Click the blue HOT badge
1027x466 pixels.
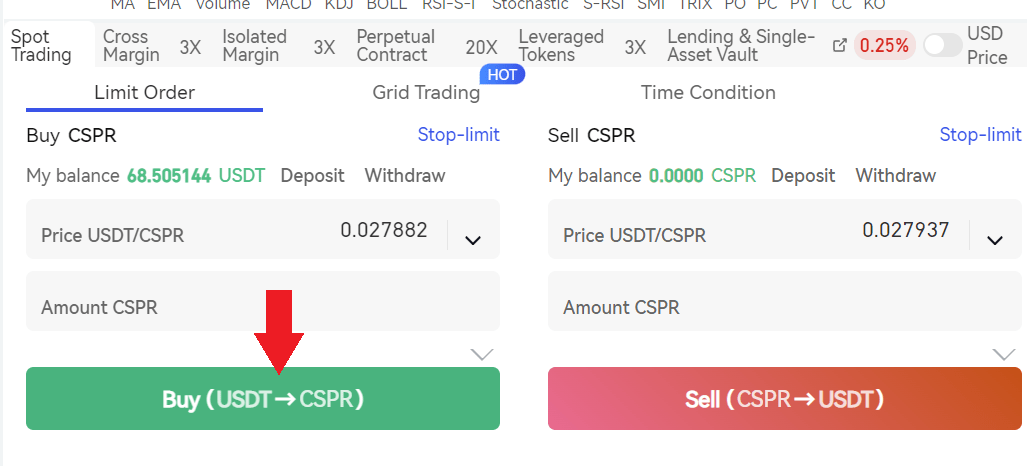point(503,74)
